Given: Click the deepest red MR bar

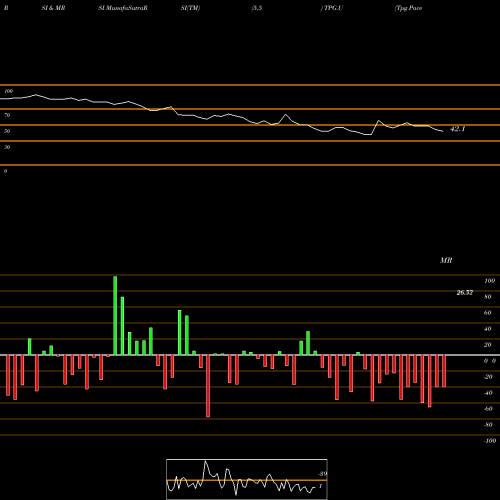Looking at the screenshot, I should (208, 386).
